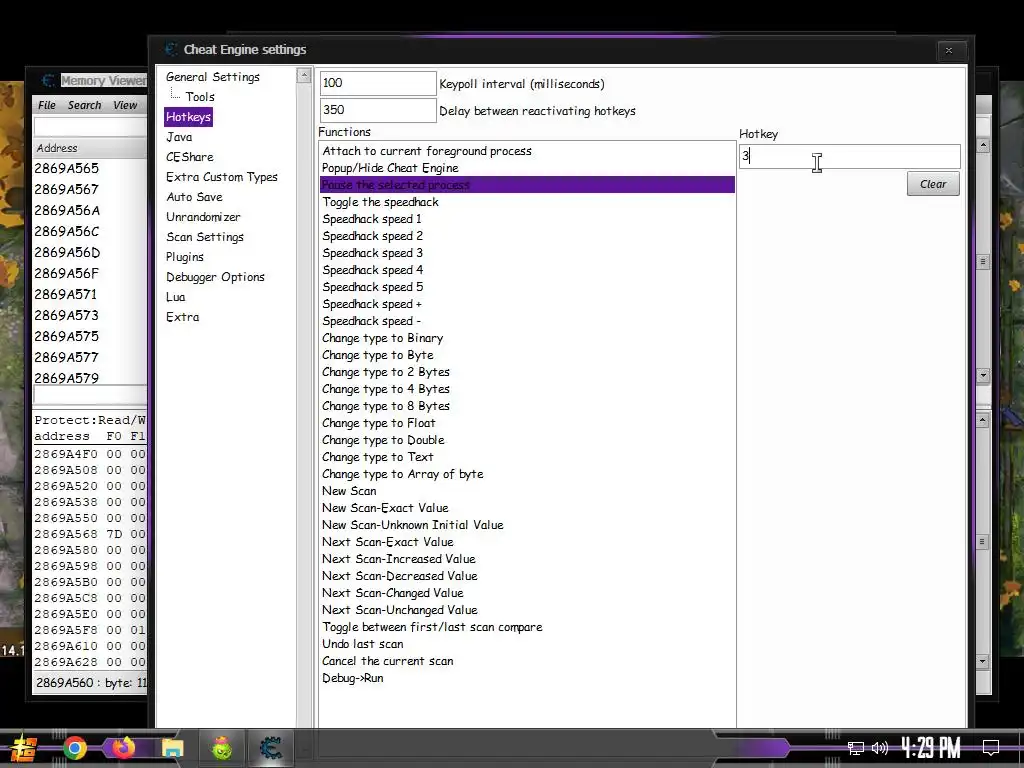
Task: Open the Start menu icon on taskbar
Action: pos(22,748)
